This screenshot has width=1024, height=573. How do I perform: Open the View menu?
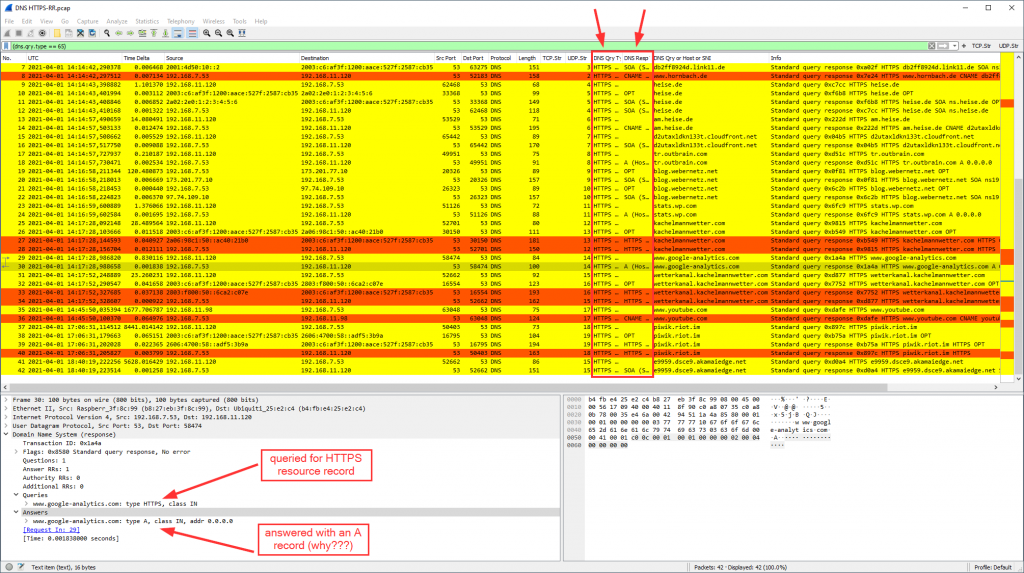tap(46, 22)
